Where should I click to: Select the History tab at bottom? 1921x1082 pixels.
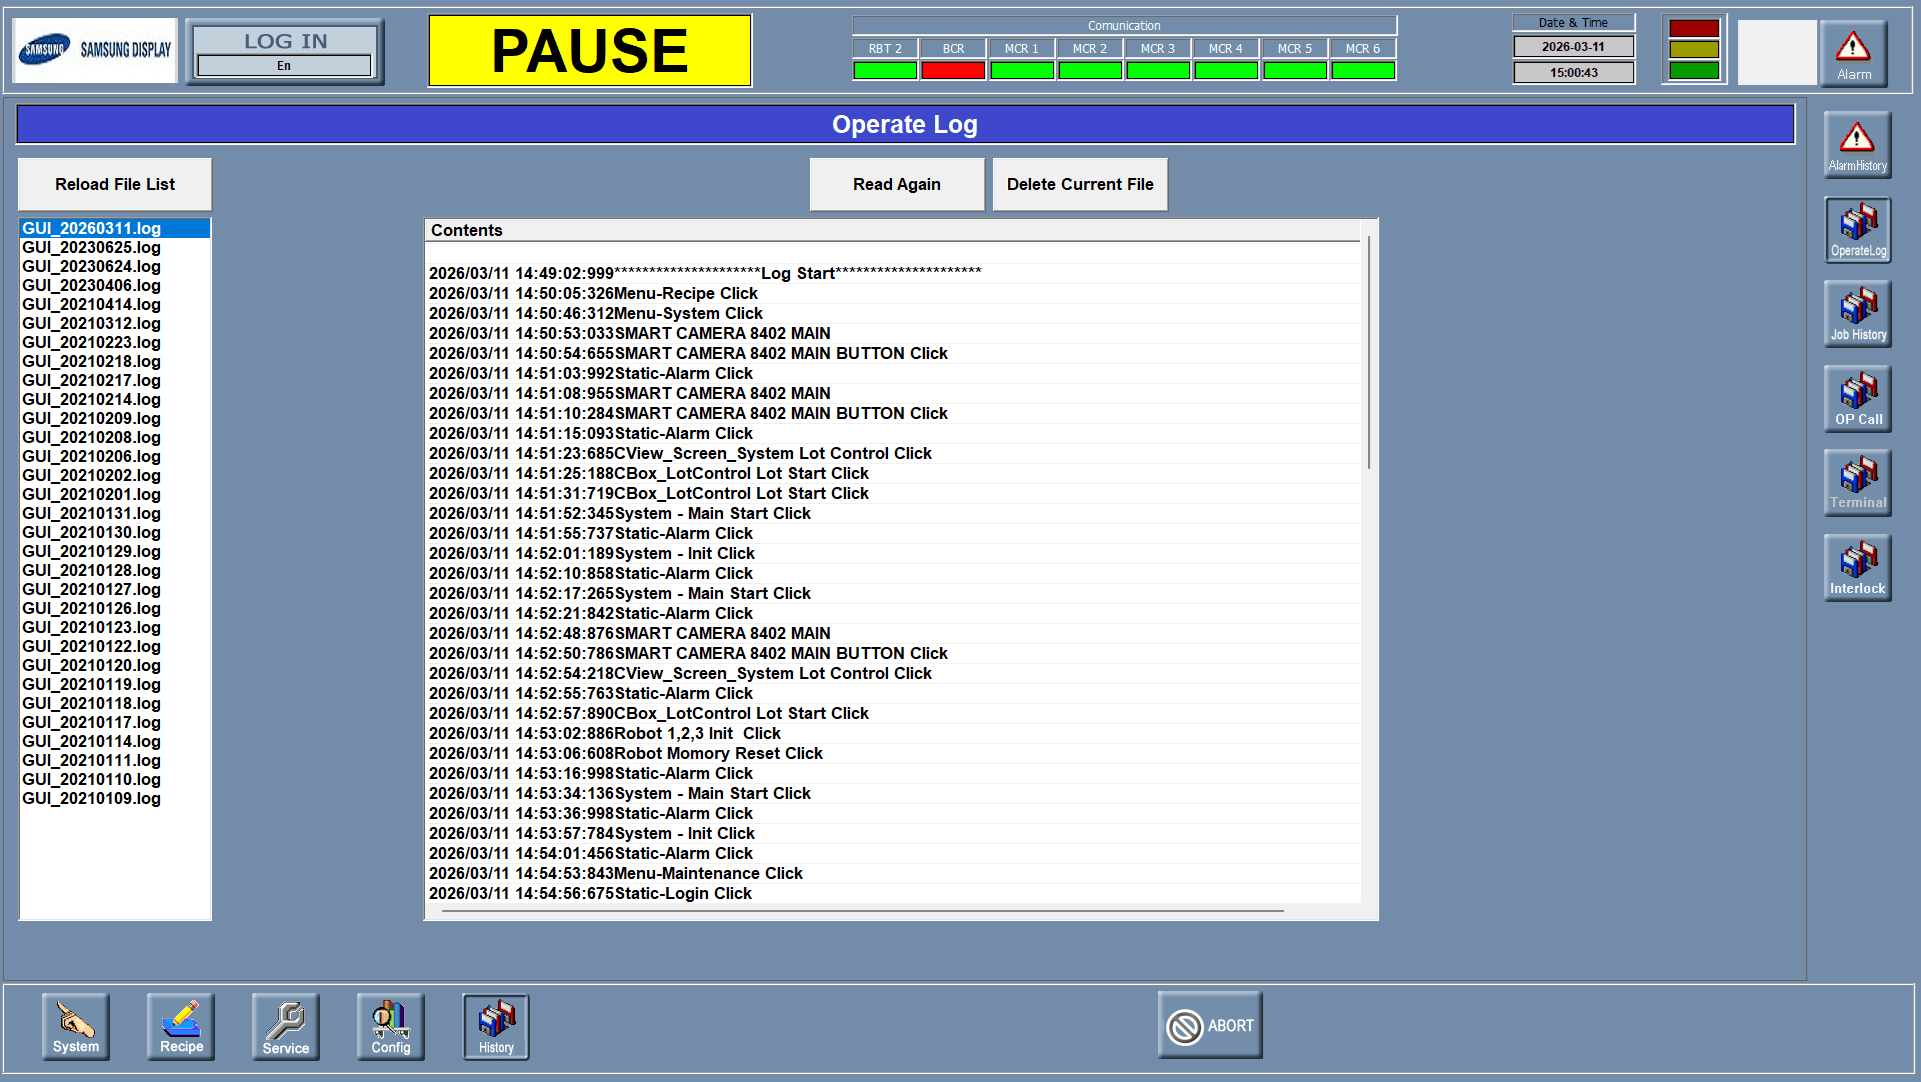(496, 1027)
